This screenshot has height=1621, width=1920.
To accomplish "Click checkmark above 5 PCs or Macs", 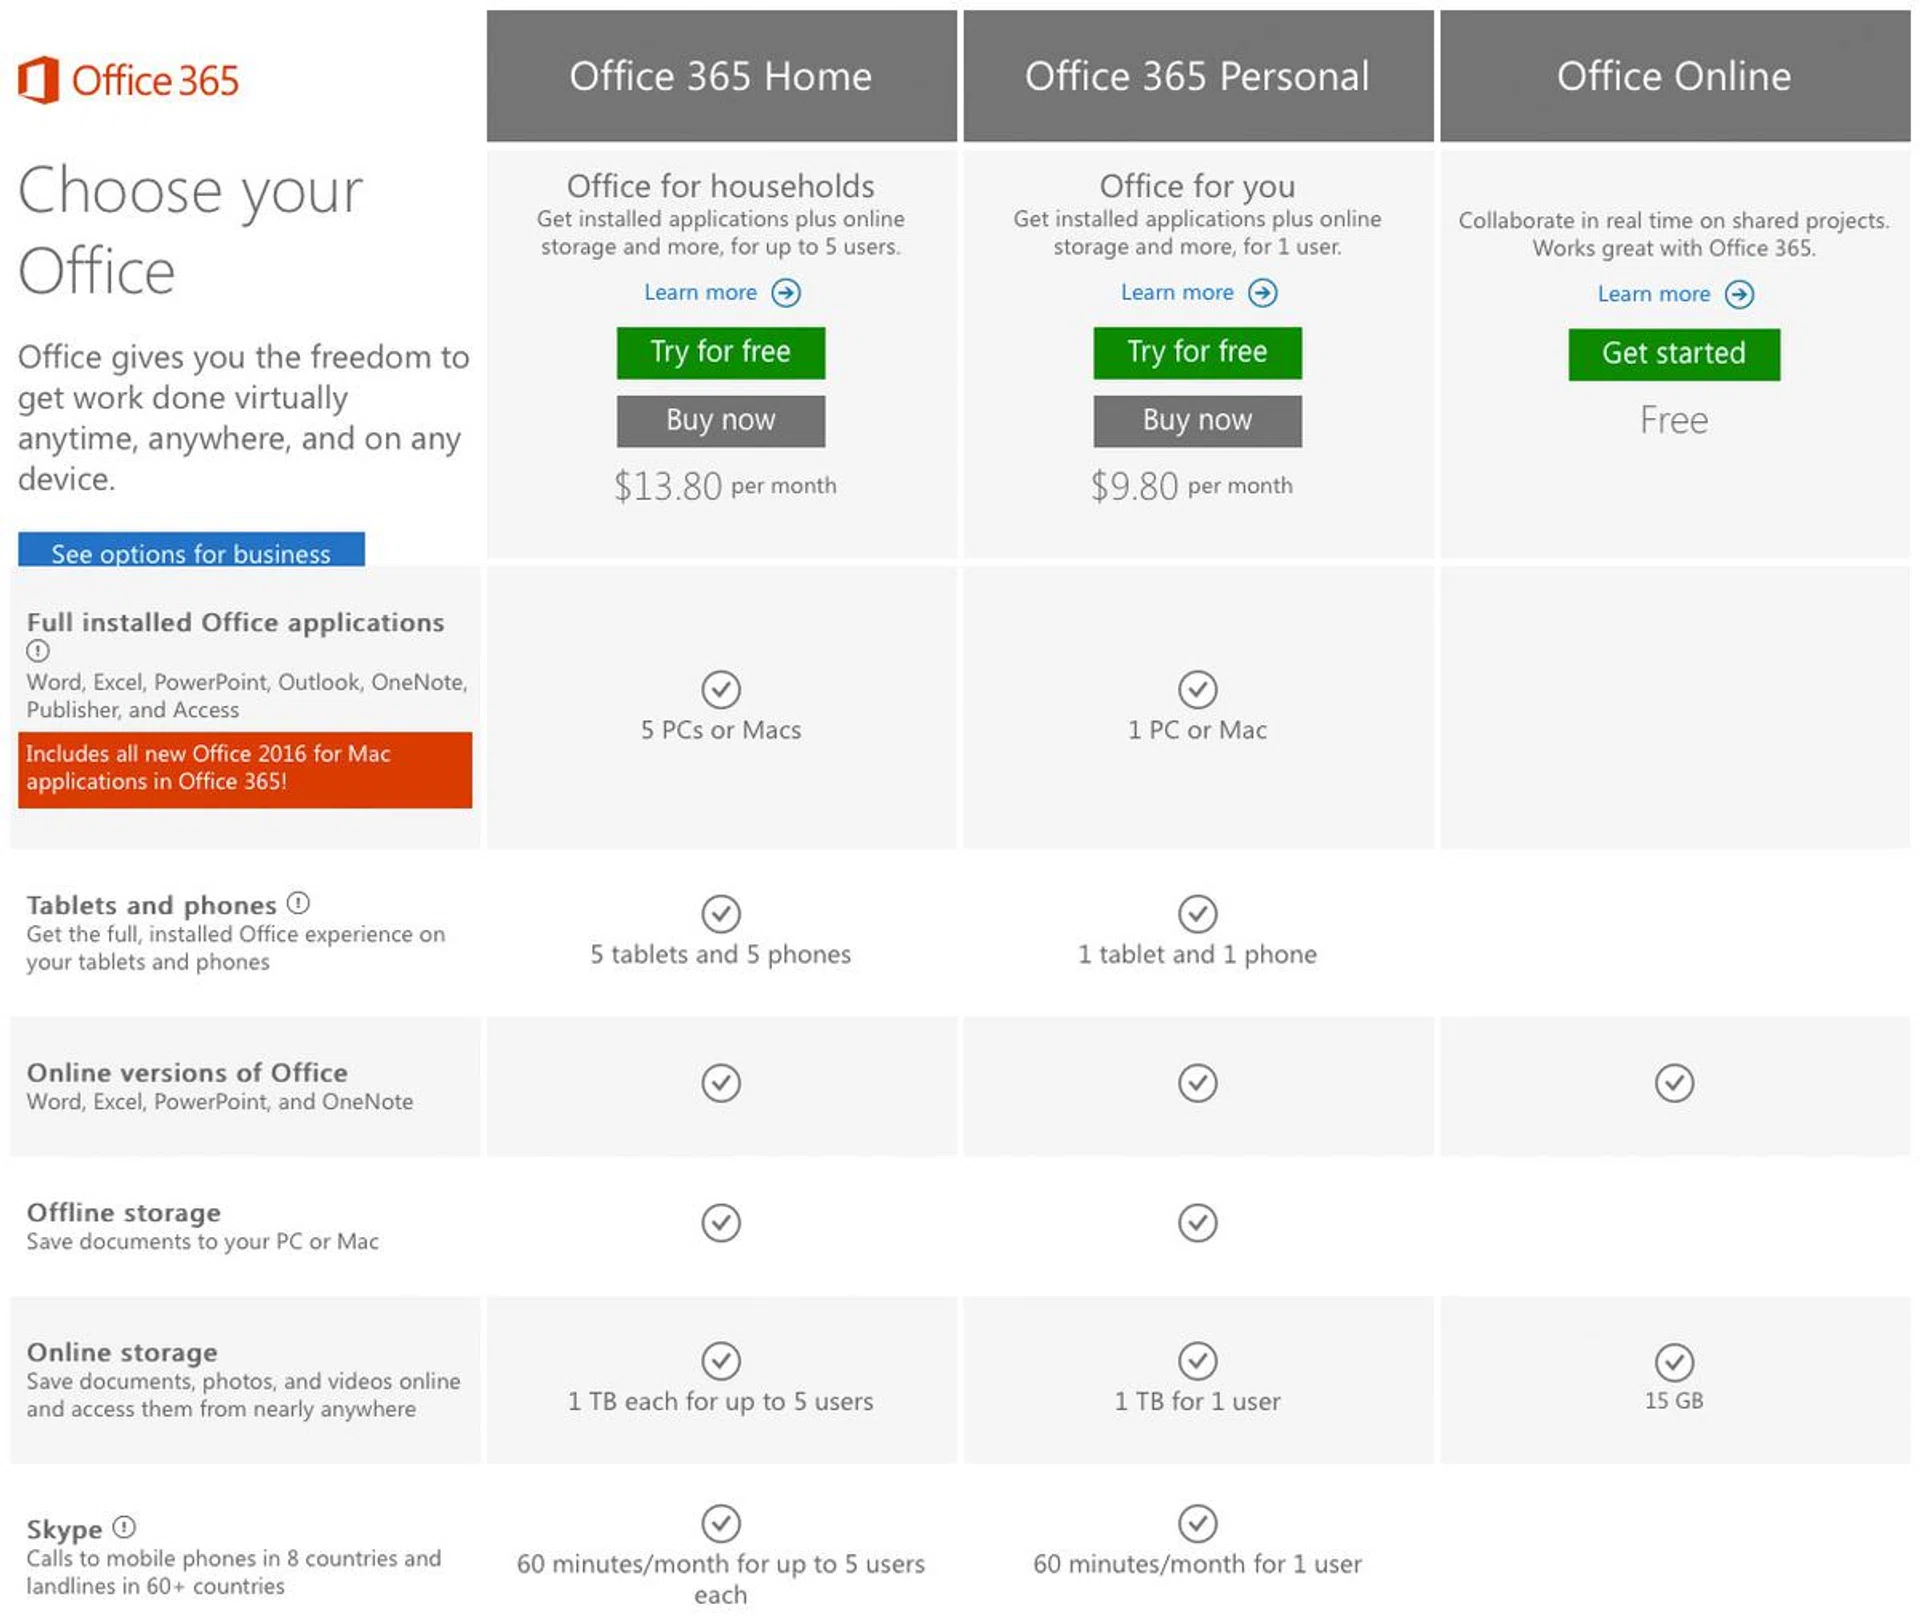I will coord(721,689).
